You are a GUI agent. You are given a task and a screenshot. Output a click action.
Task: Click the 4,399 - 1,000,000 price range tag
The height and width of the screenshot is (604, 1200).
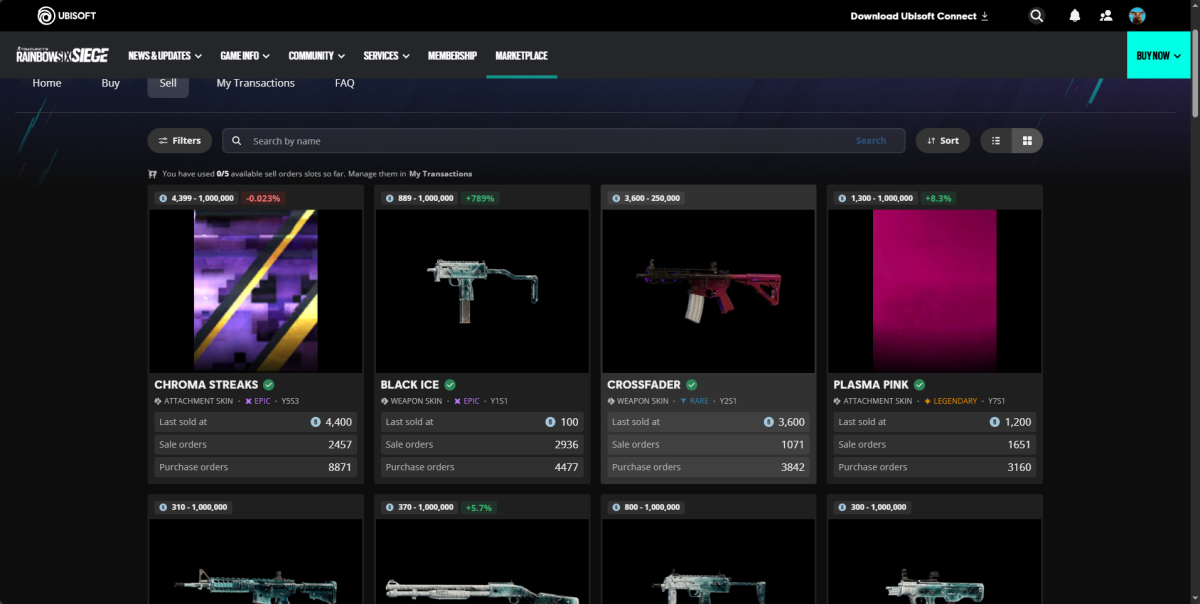[x=196, y=198]
